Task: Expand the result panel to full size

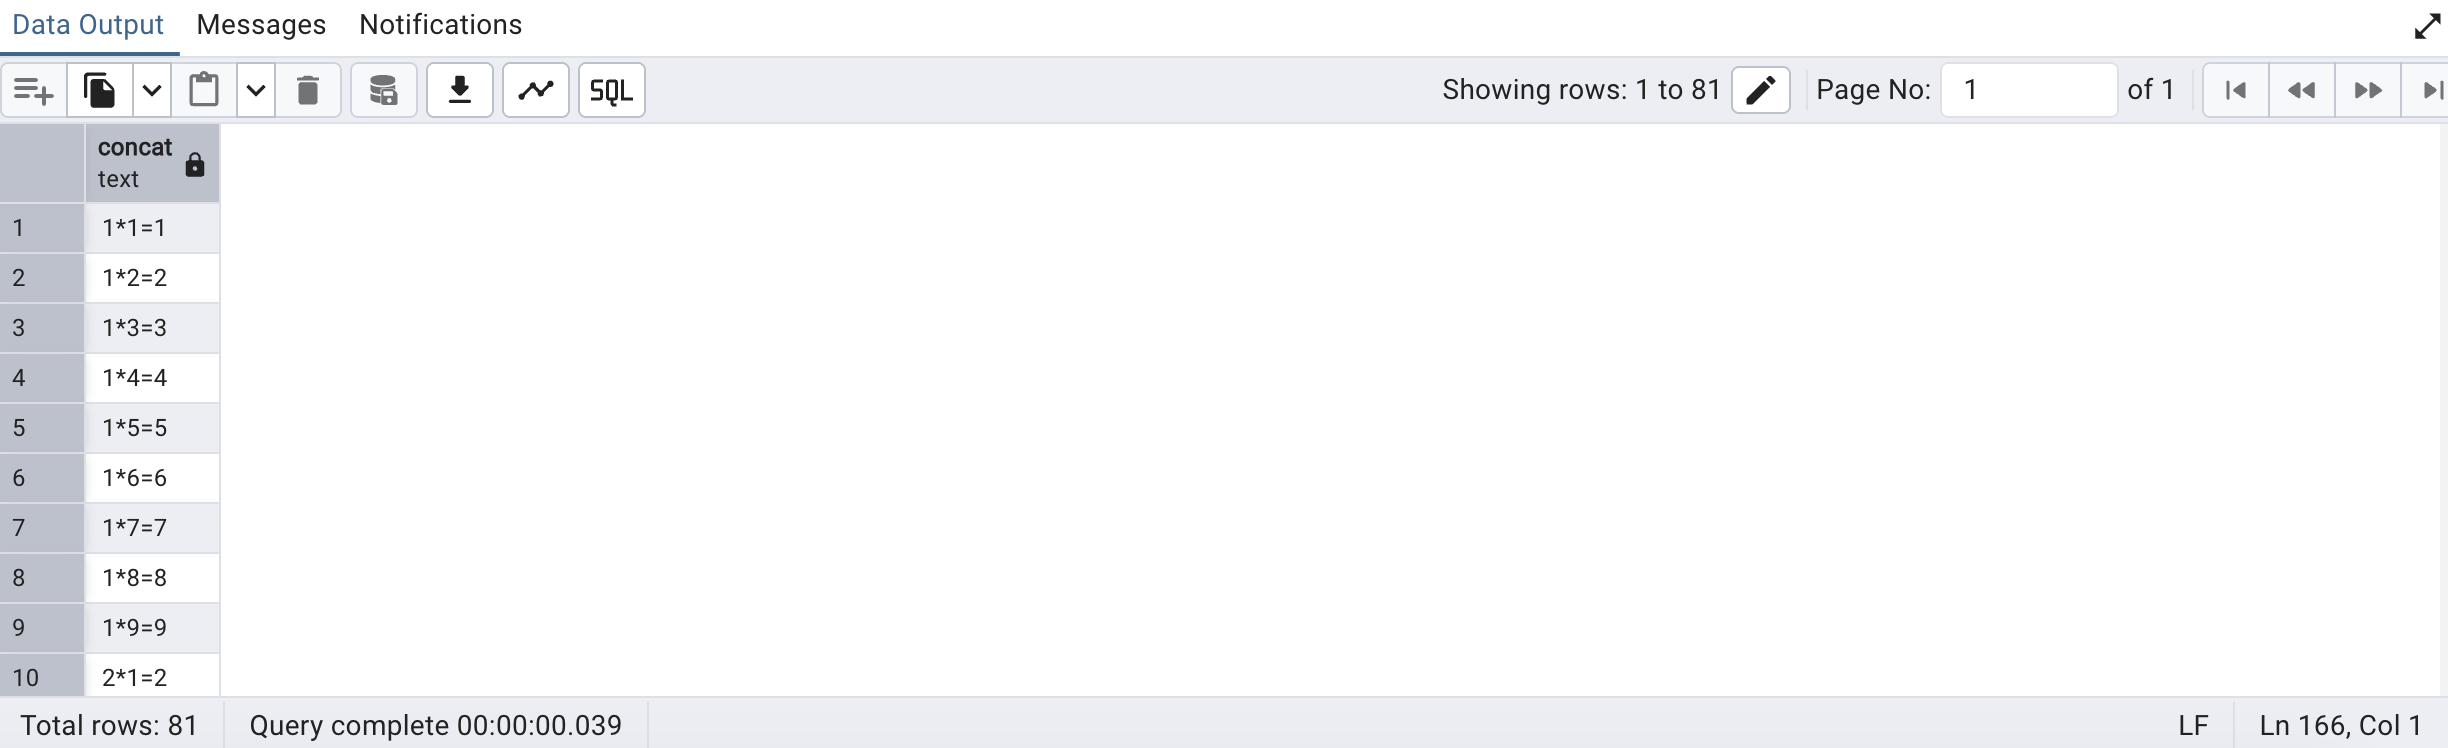Action: pos(2427,26)
